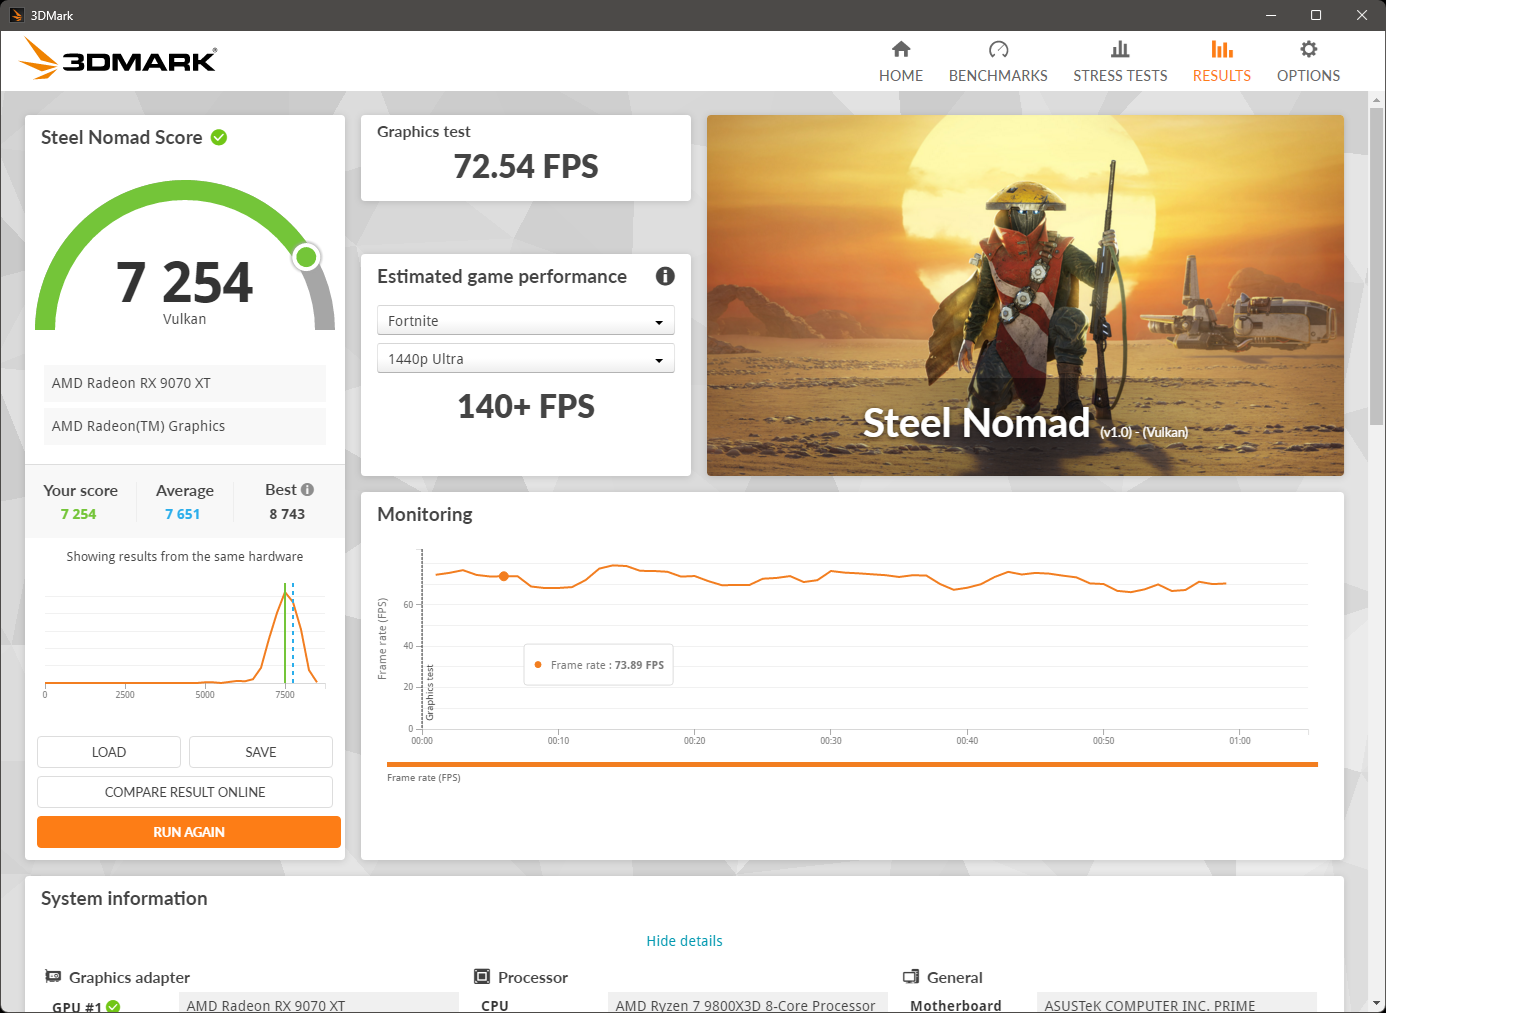Click the Graphics adapter section icon
Viewport: 1536px width, 1013px height.
point(53,976)
